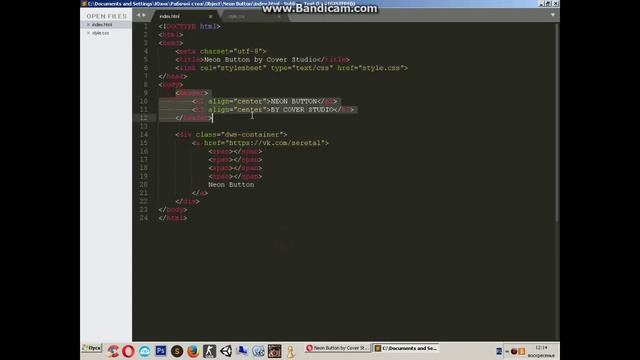Close the index.html tab
The width and height of the screenshot is (640, 360).
pos(211,17)
